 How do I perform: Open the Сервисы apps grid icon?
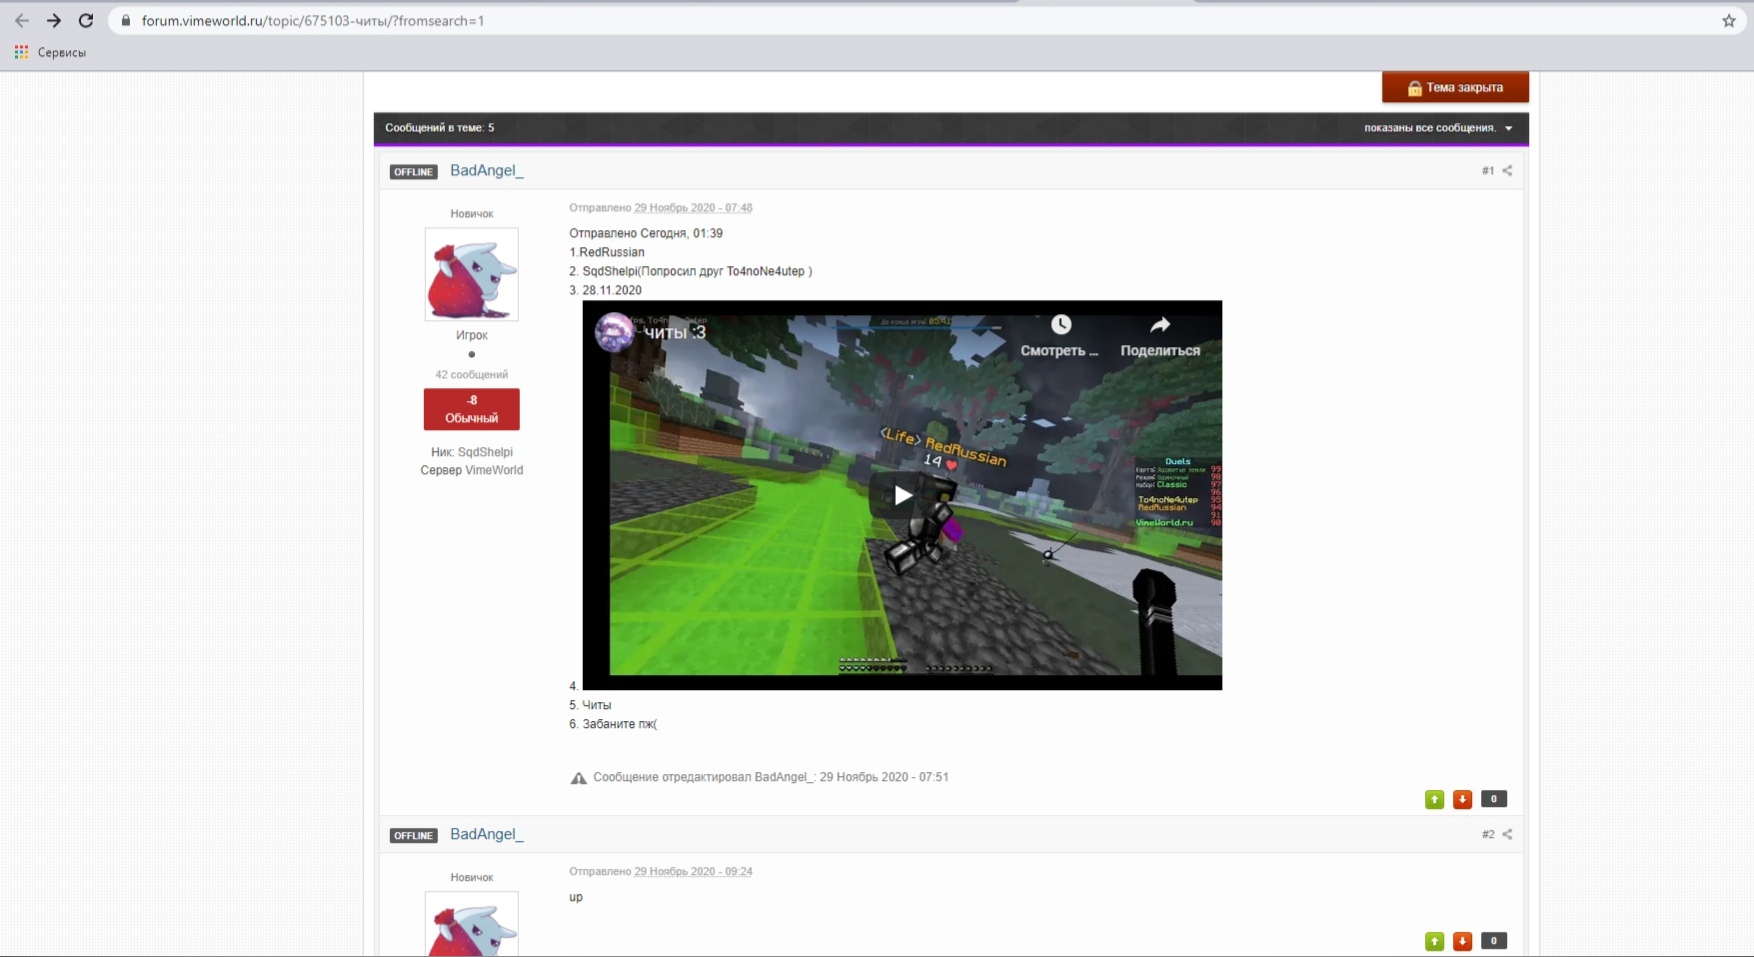pos(21,52)
